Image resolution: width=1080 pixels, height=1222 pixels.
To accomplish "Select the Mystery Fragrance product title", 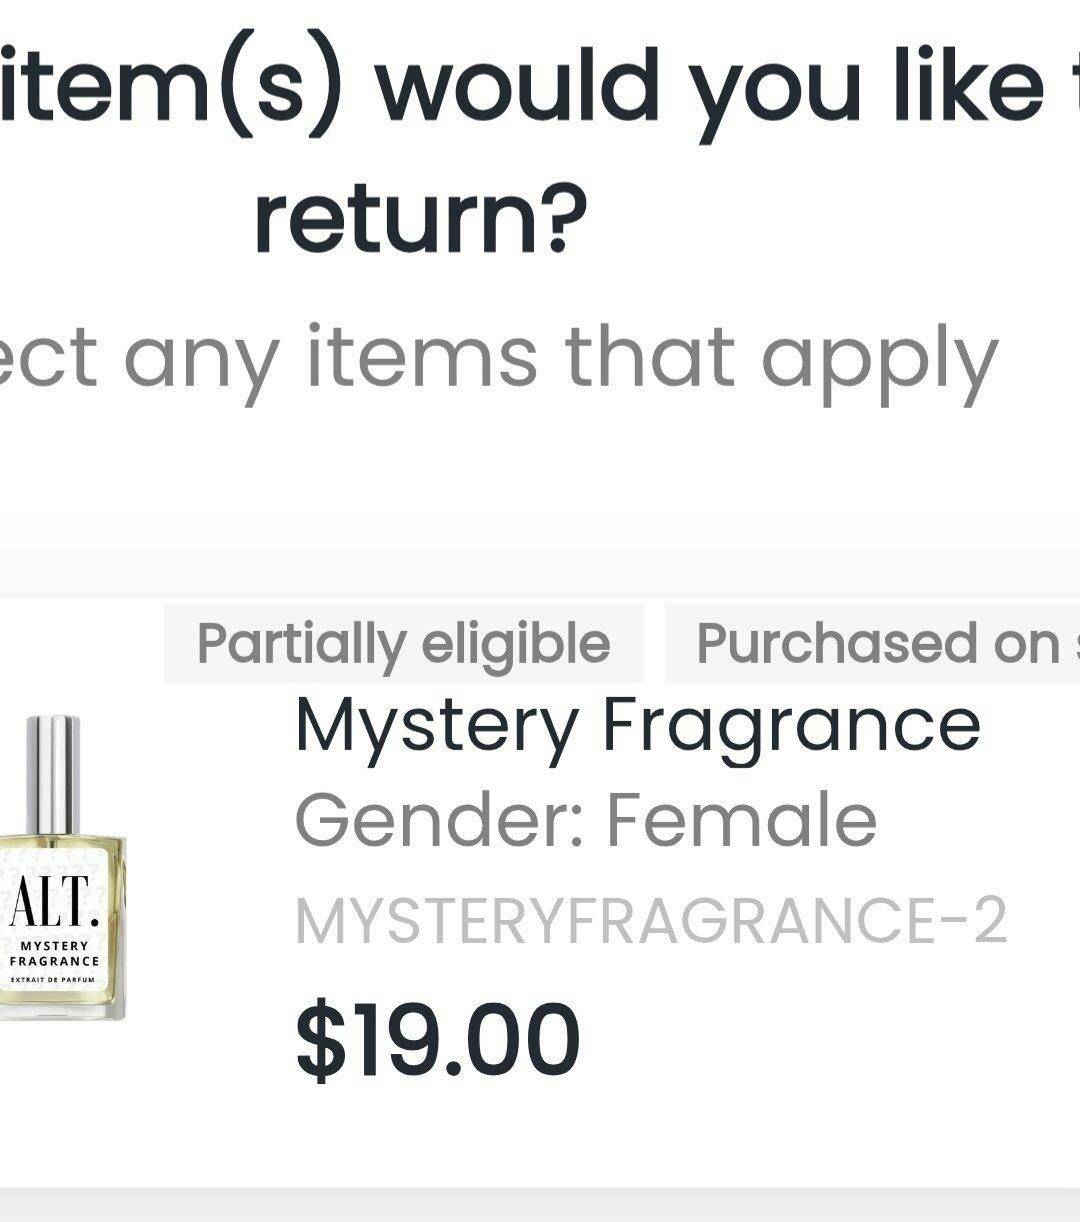I will click(637, 725).
